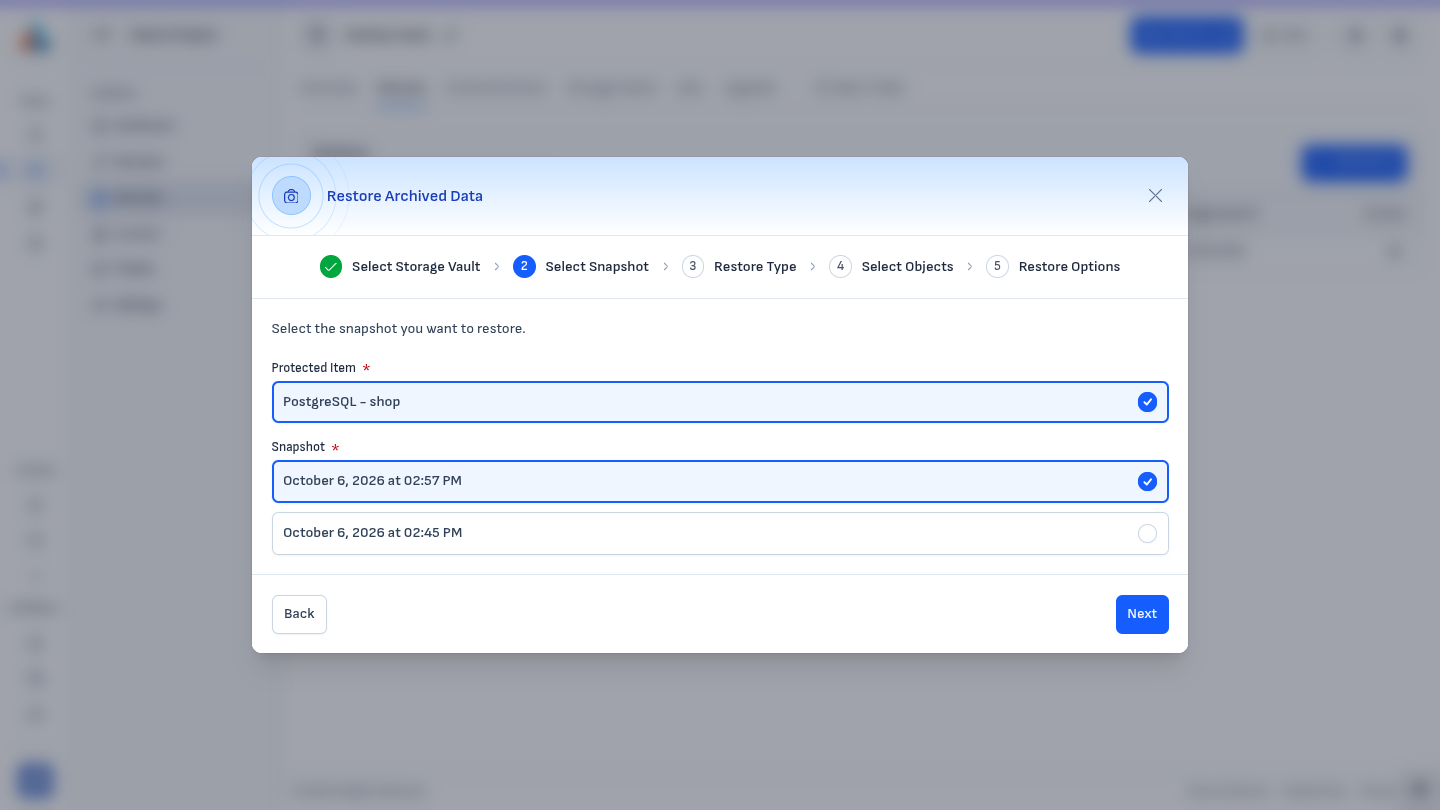Continue with the Next button
This screenshot has width=1440, height=810.
1142,614
